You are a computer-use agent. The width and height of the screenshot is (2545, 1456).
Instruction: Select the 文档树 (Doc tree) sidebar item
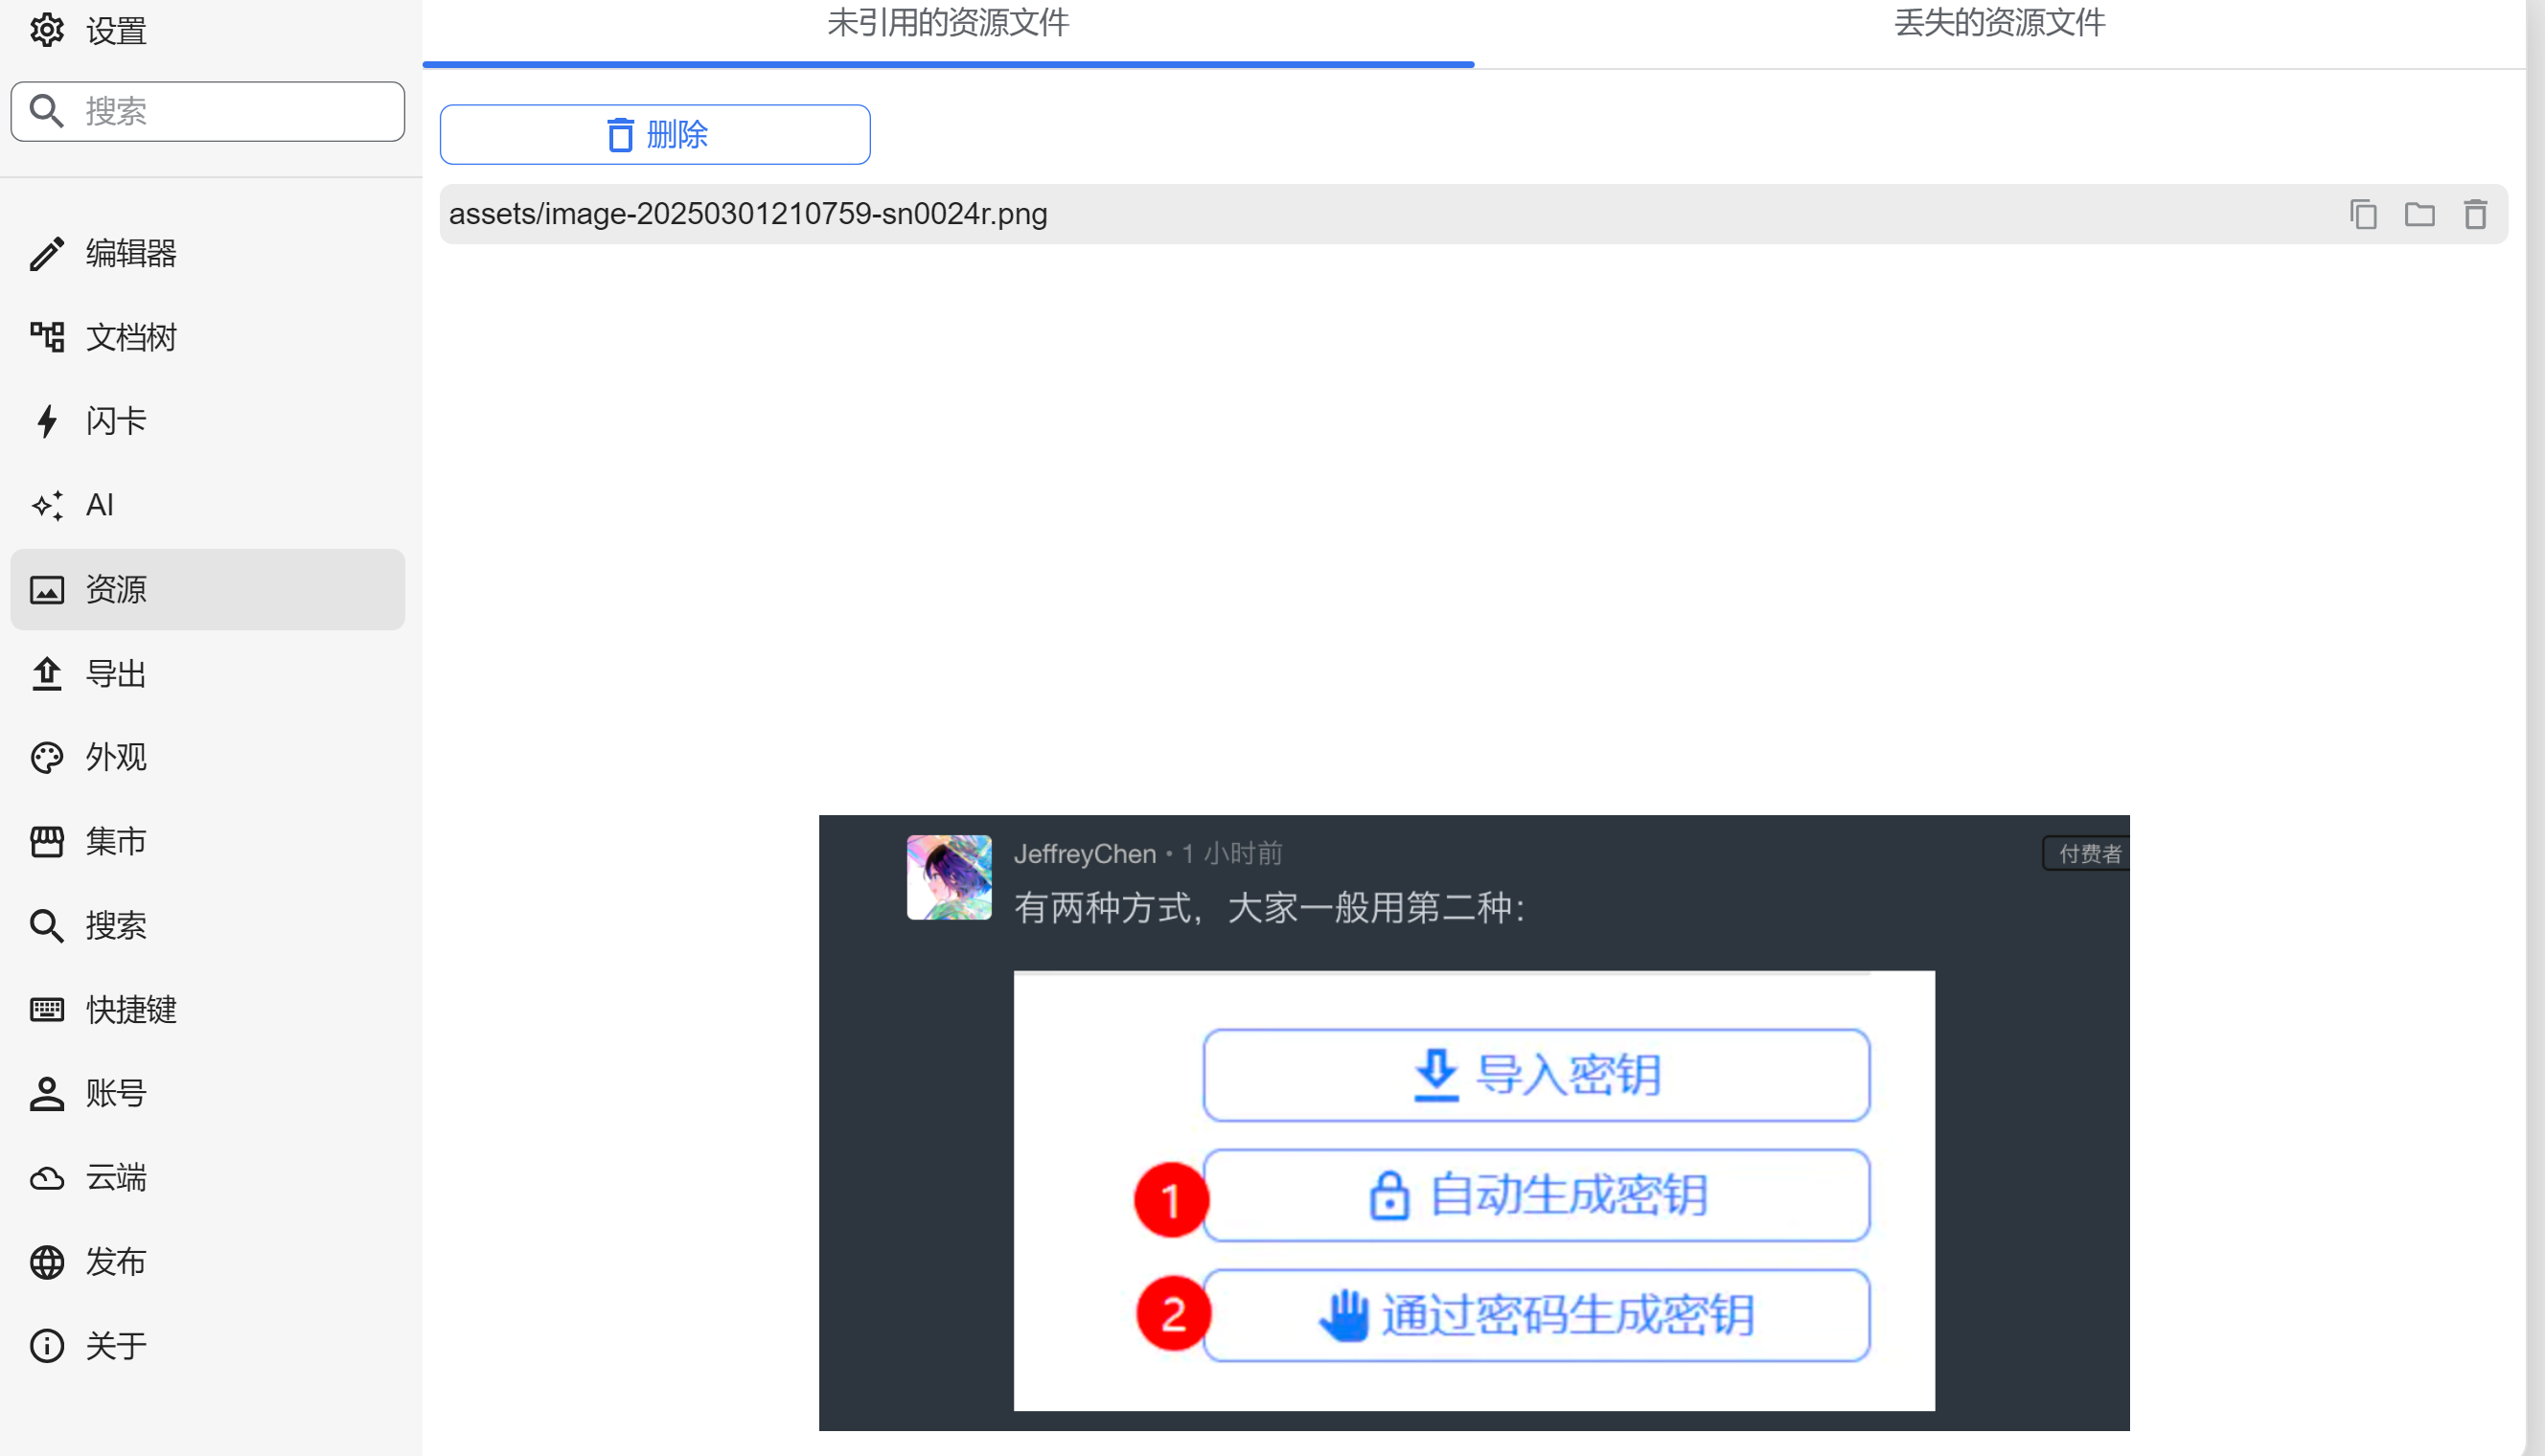(x=130, y=337)
